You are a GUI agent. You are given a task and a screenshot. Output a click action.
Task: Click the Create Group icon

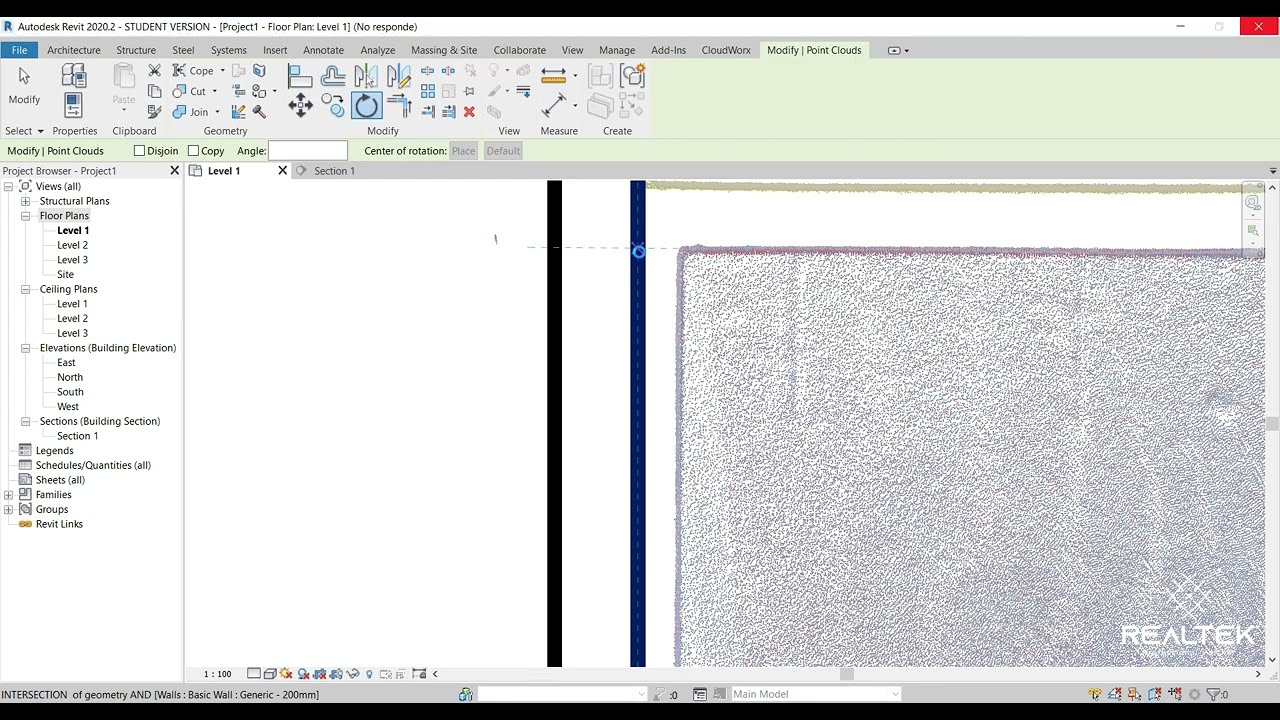(x=632, y=76)
